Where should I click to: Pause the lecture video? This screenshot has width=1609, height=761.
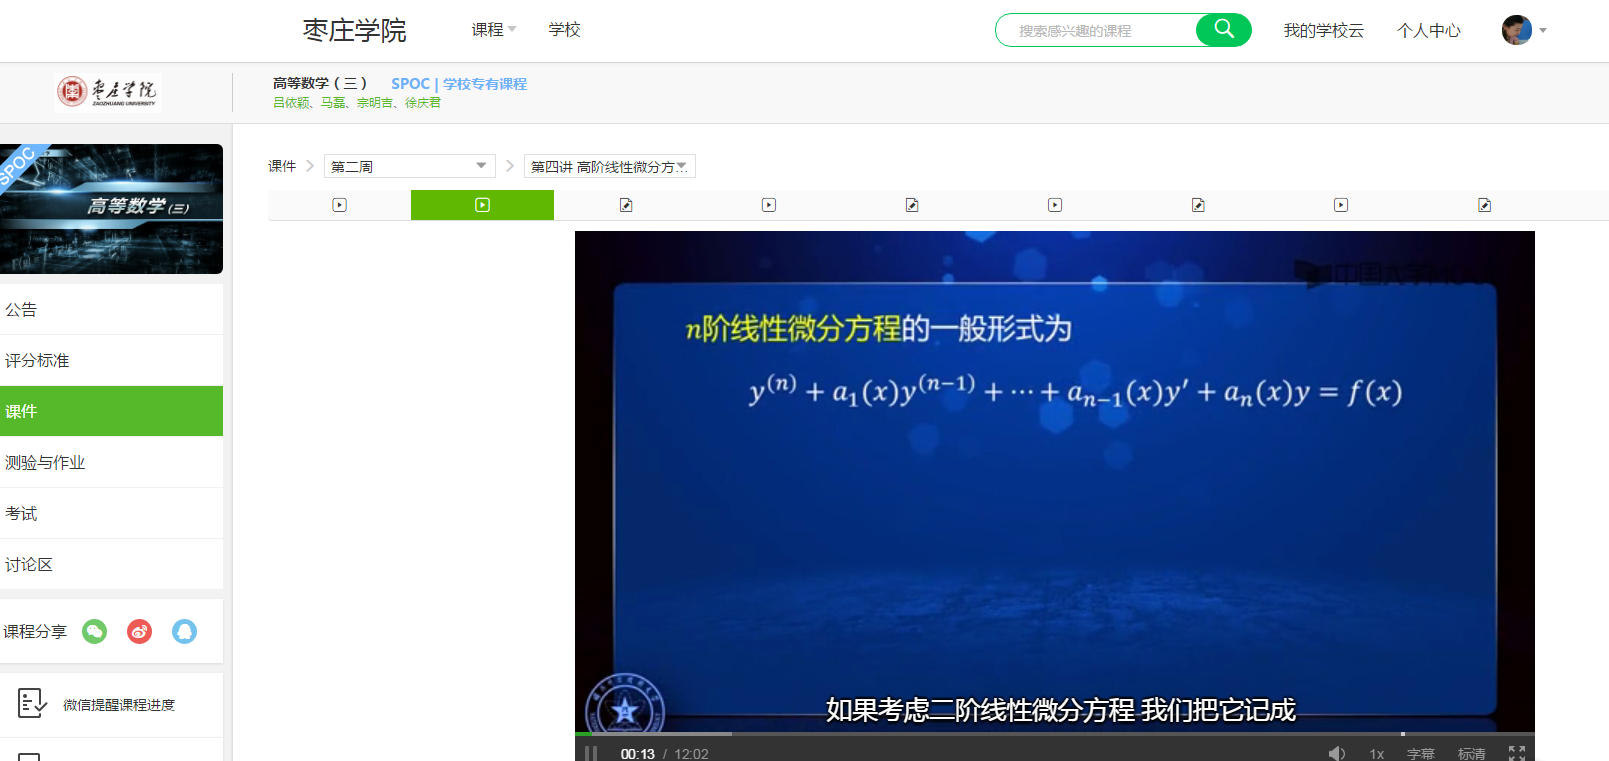pos(591,753)
